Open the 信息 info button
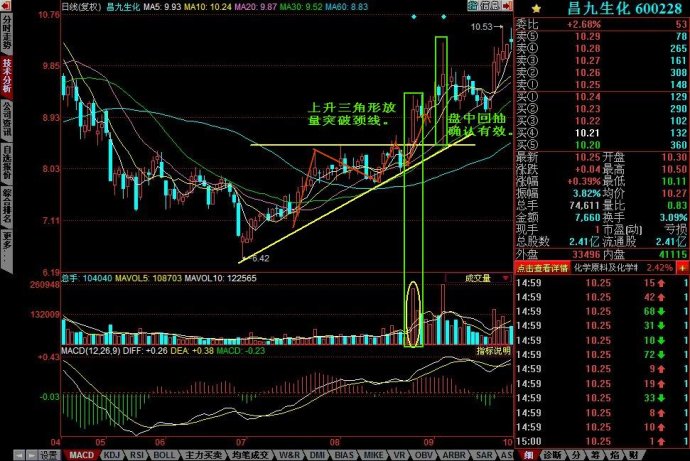Screen dimensions: 690x461 tap(490, 6)
